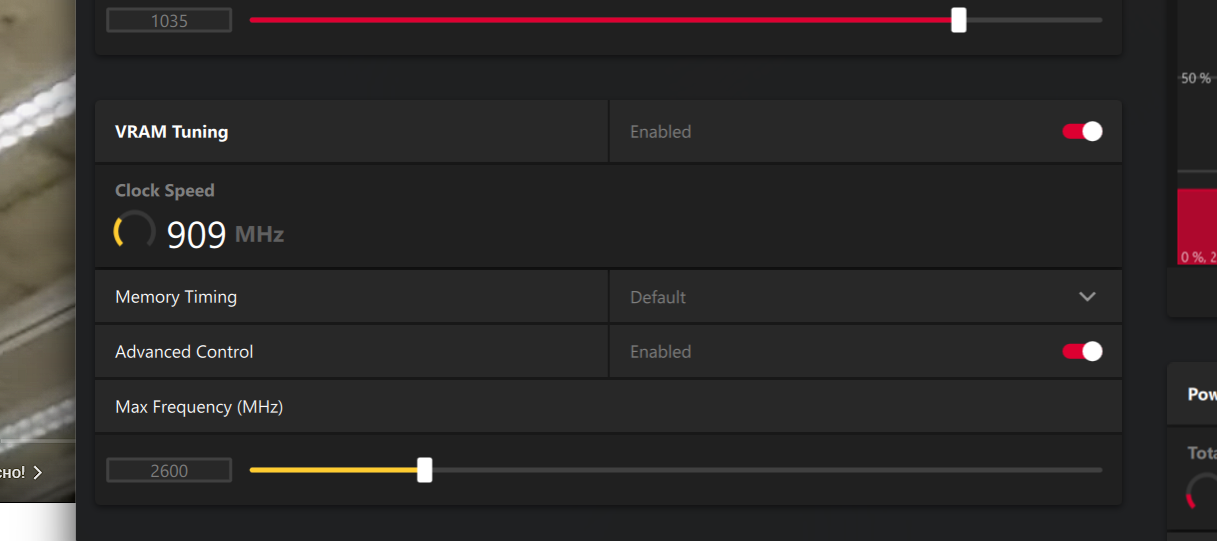Screen dimensions: 1217x541
Task: Click the Enabled status text for Advanced Control
Action: click(660, 352)
